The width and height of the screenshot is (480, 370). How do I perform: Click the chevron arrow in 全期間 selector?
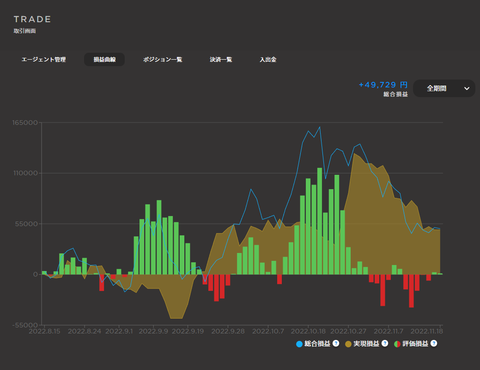[467, 89]
